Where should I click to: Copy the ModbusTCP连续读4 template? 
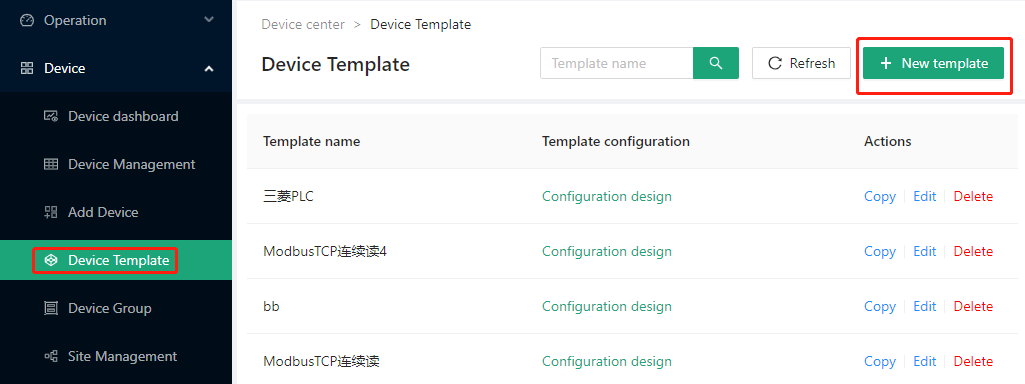[x=880, y=251]
